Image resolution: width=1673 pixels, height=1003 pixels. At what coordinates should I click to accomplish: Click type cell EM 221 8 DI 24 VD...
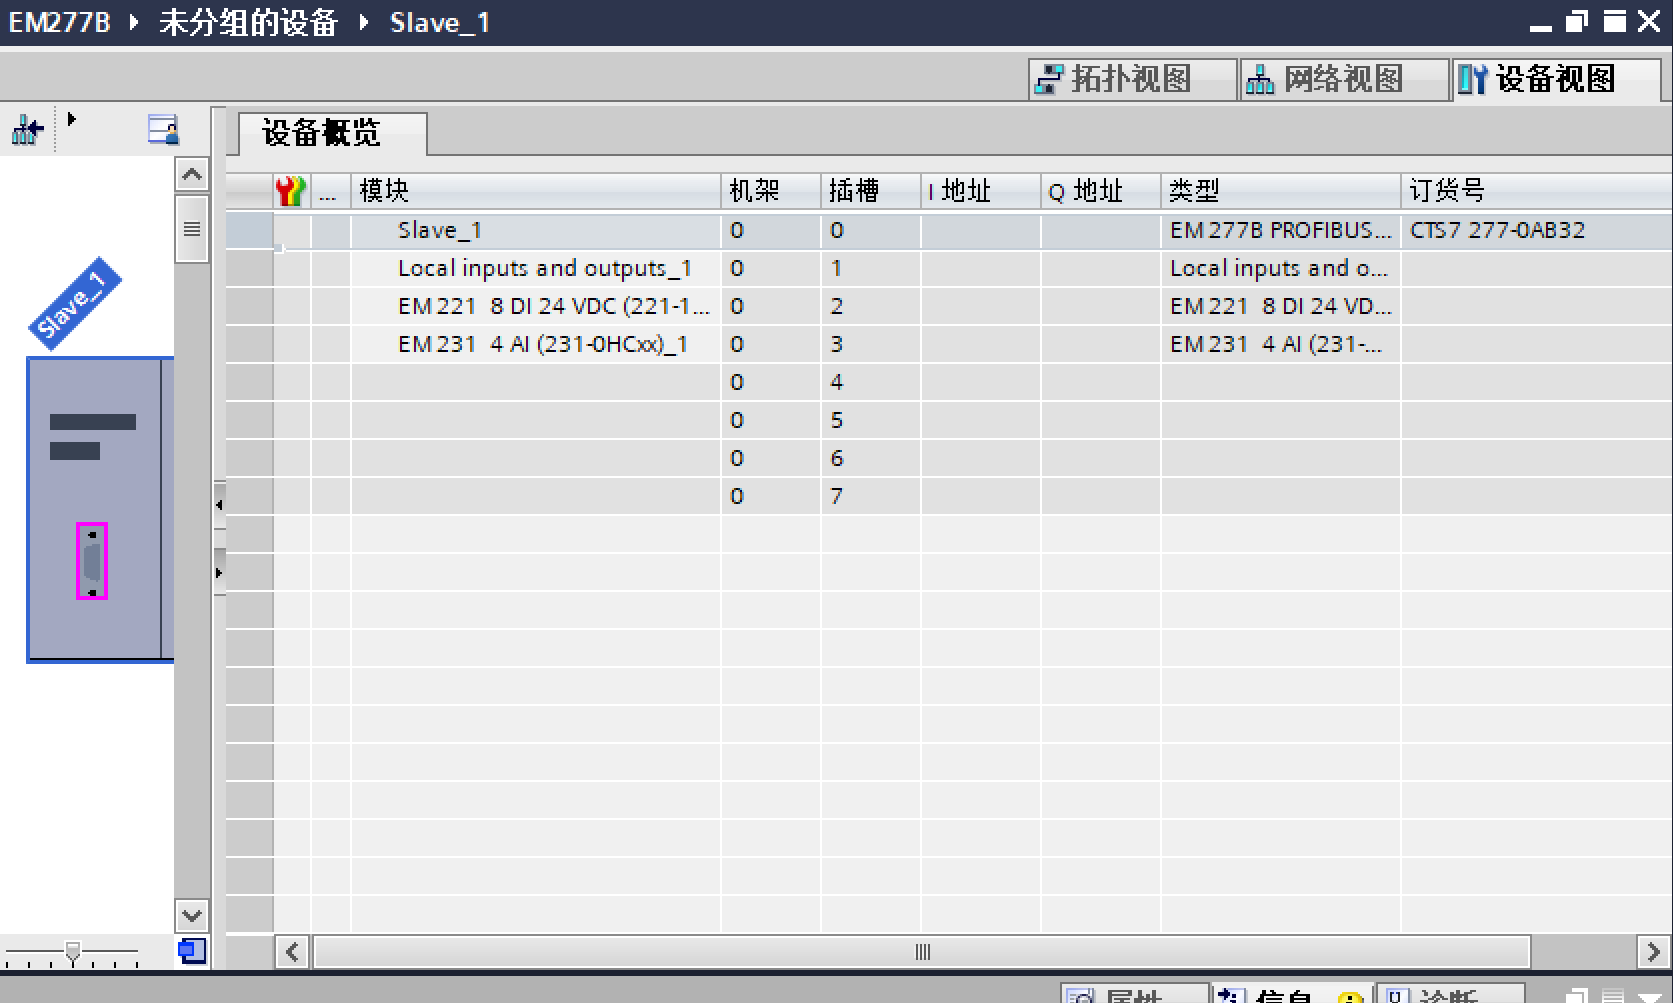click(1280, 306)
